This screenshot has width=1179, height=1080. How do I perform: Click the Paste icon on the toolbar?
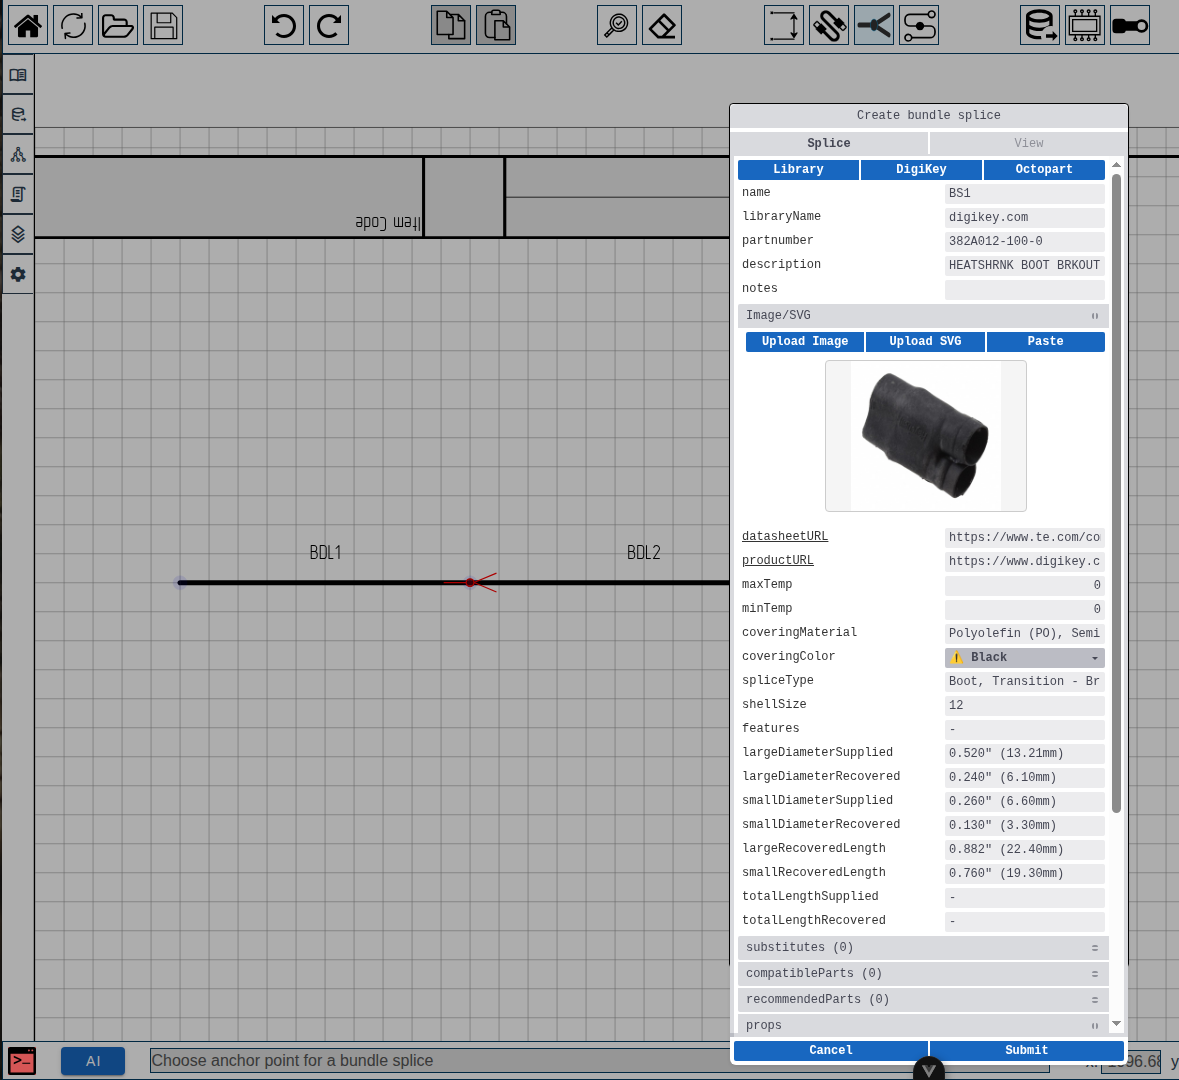pyautogui.click(x=496, y=25)
